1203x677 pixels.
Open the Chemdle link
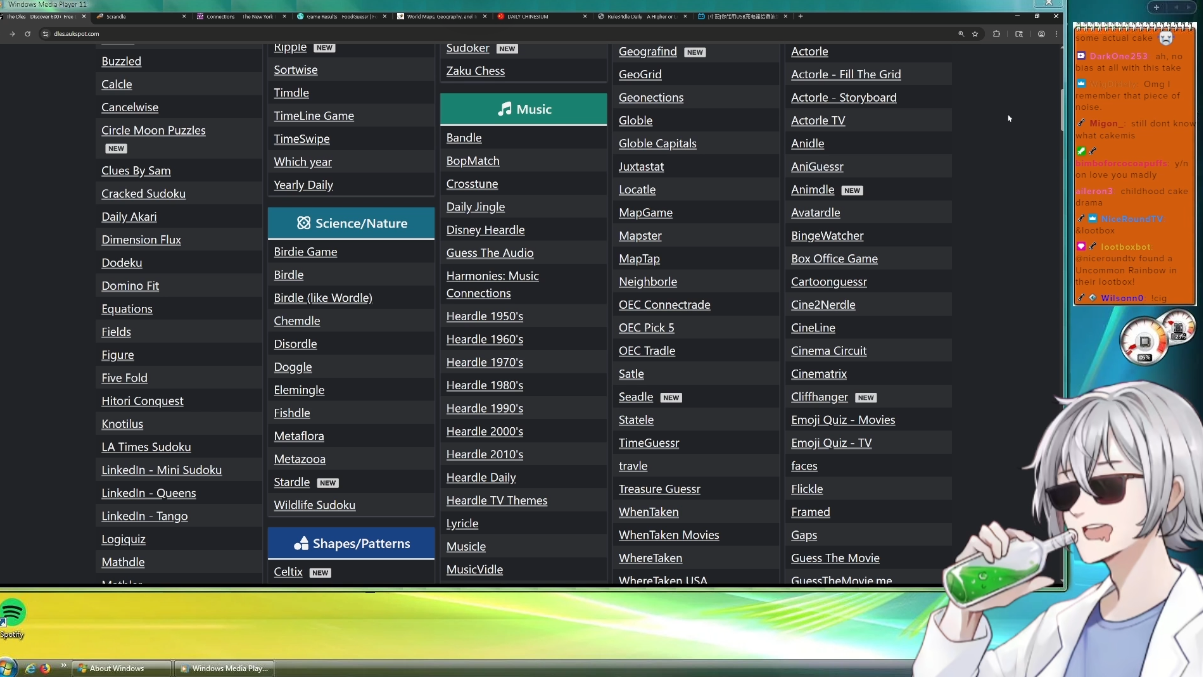[297, 321]
